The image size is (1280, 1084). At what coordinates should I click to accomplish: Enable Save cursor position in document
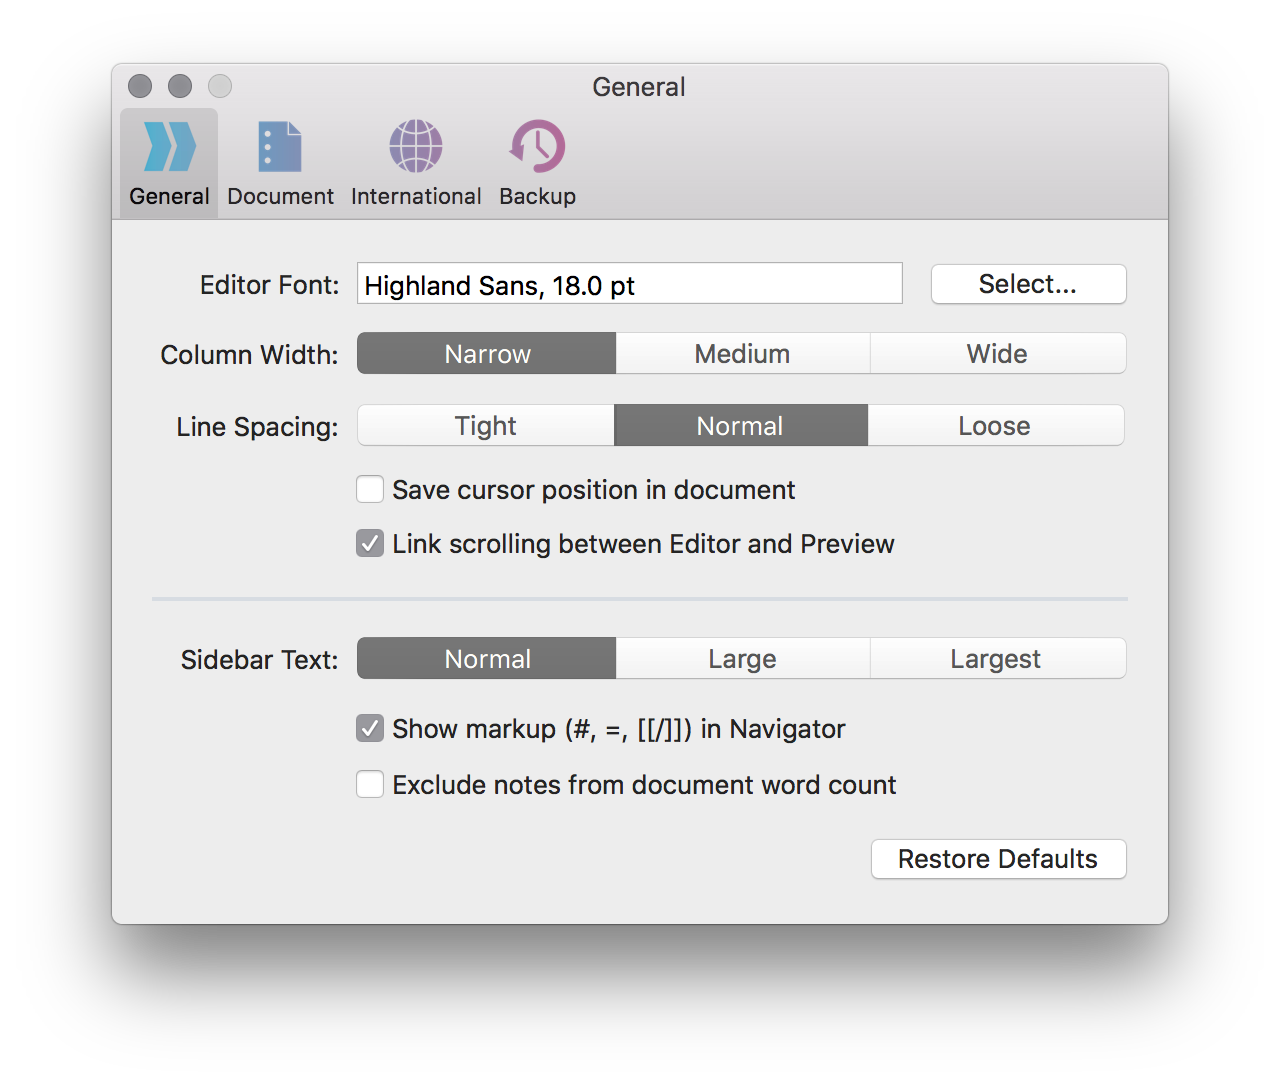[369, 489]
